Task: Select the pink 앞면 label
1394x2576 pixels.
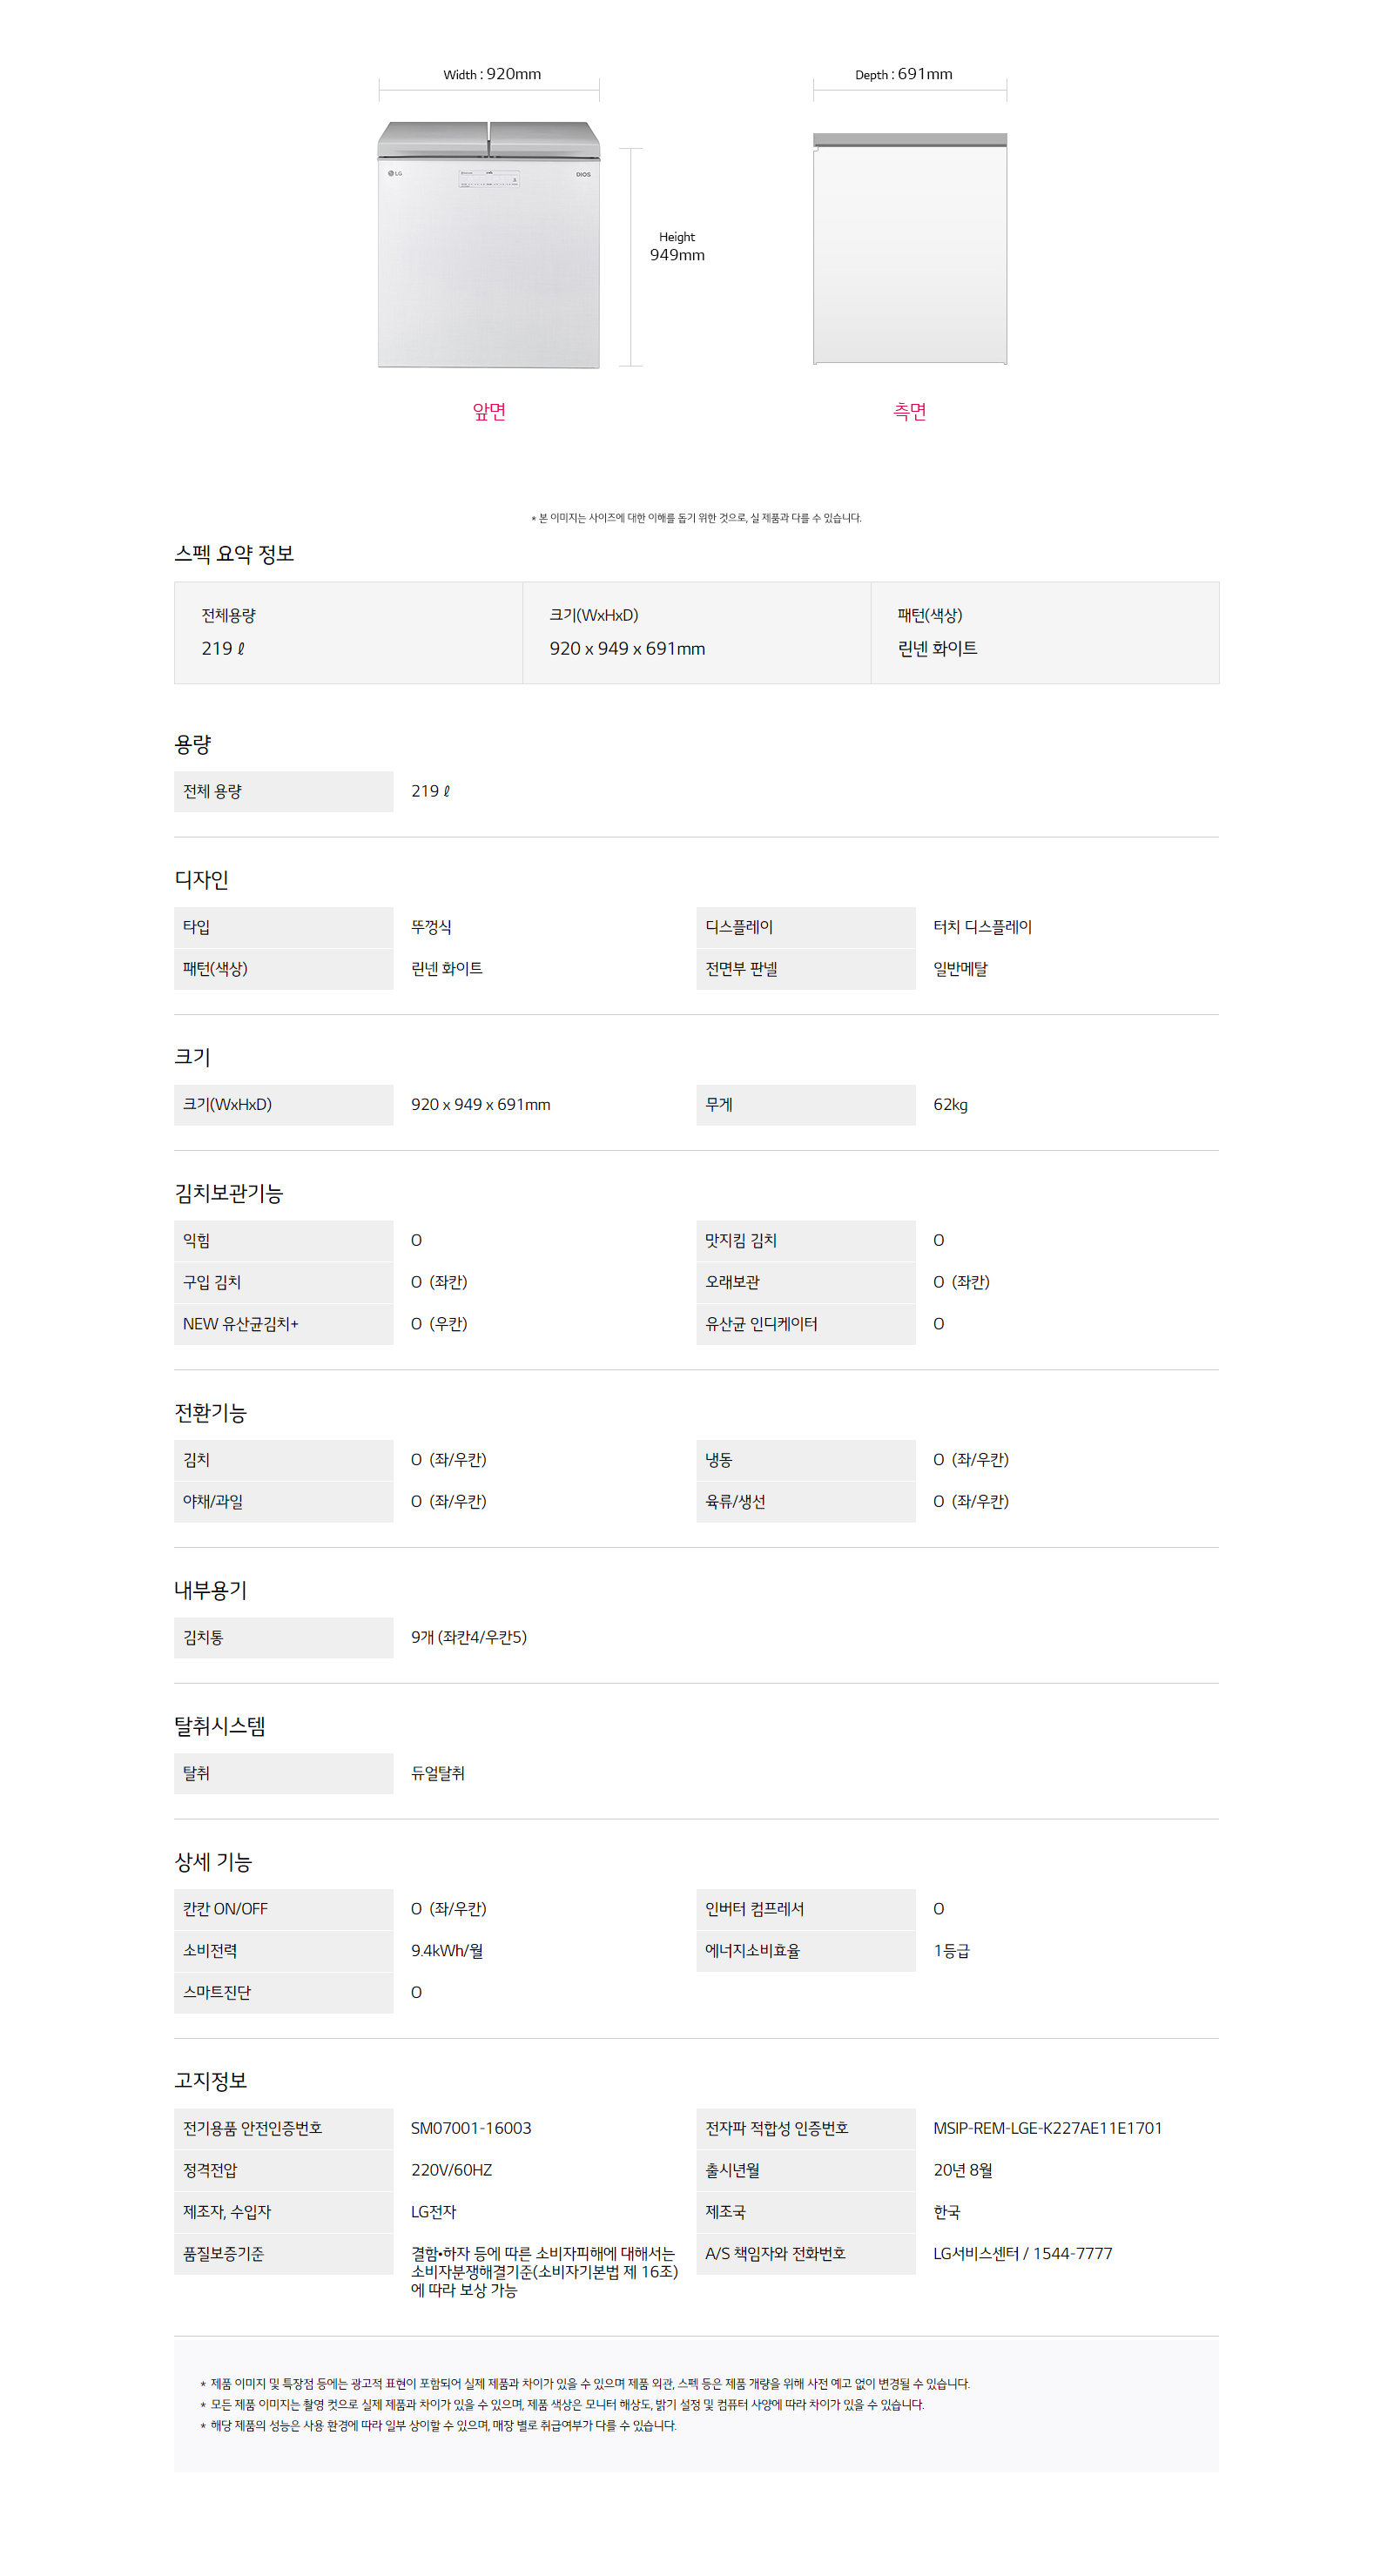Action: tap(489, 411)
